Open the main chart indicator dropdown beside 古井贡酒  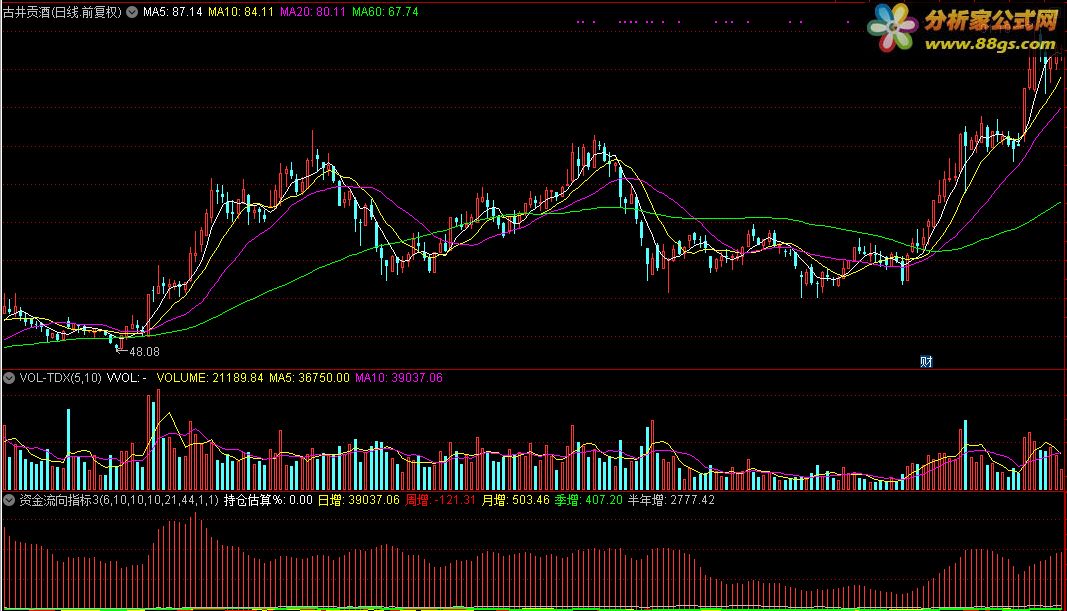[132, 12]
